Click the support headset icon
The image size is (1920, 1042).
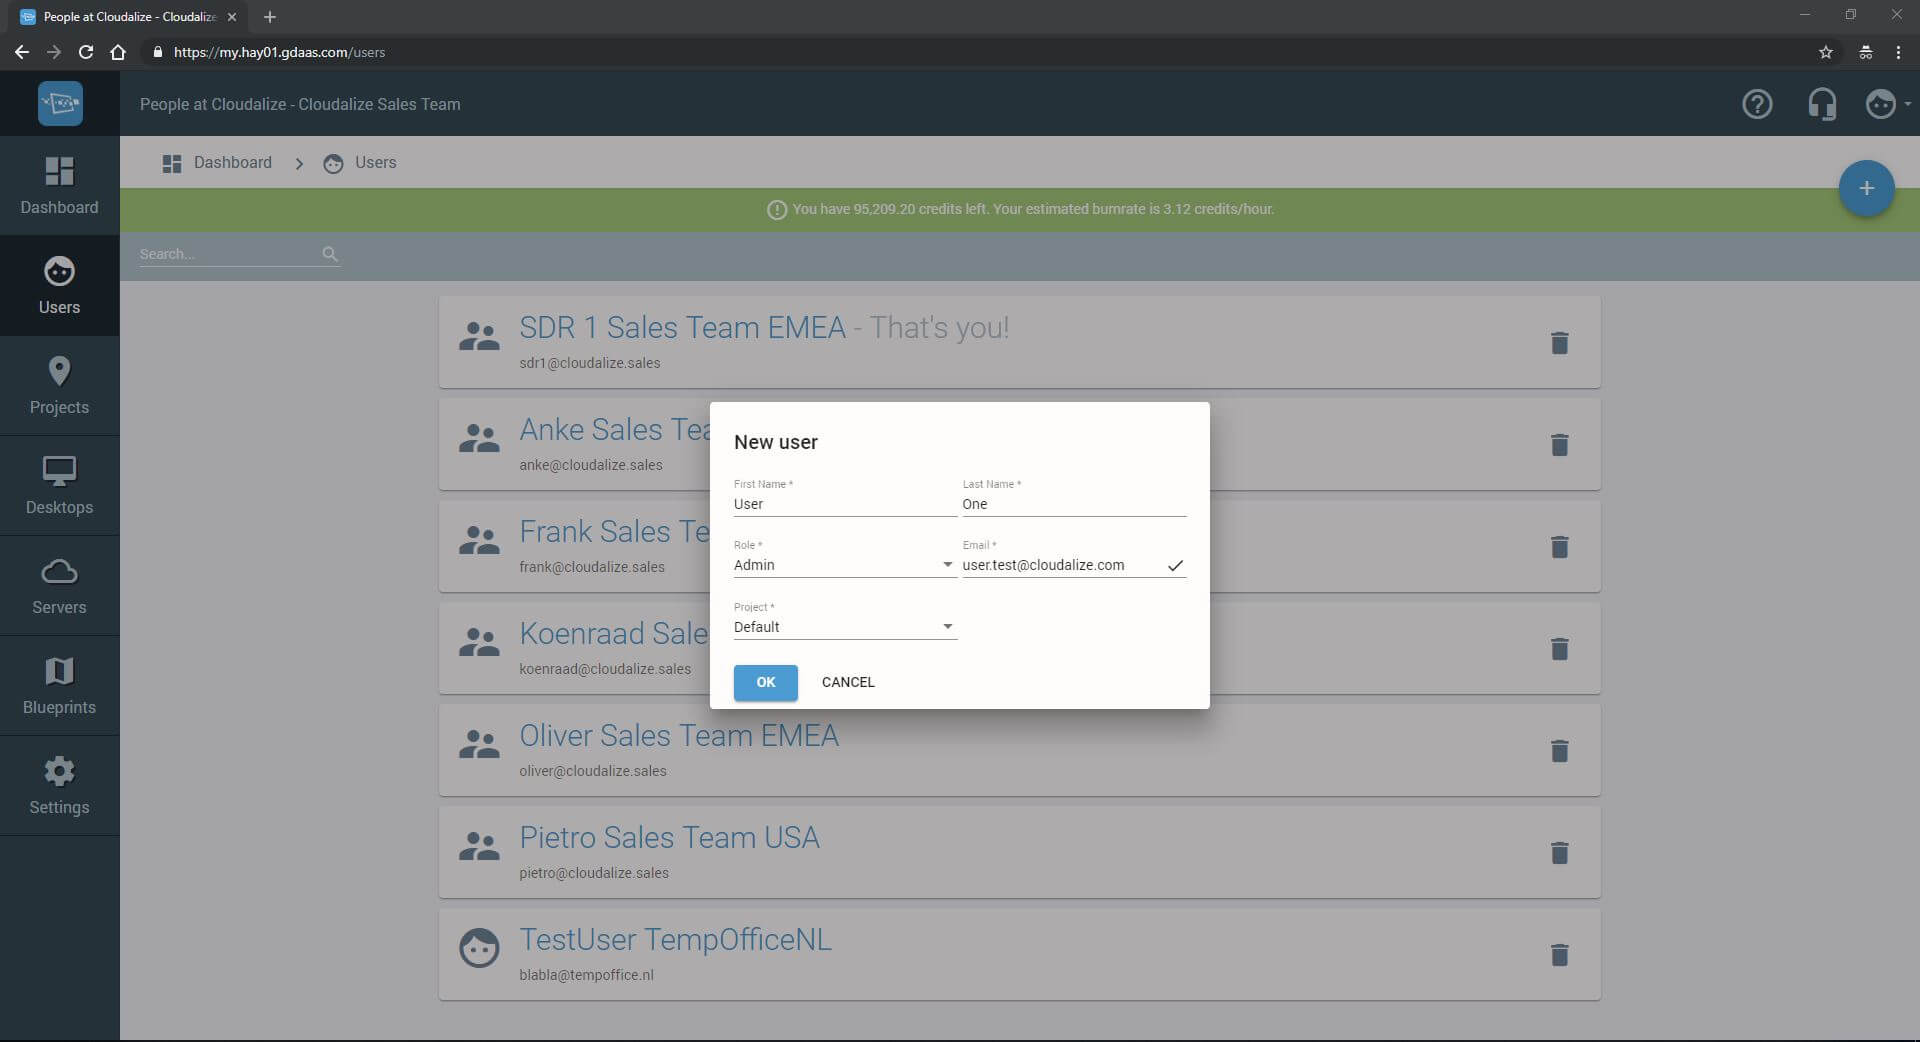click(x=1822, y=104)
